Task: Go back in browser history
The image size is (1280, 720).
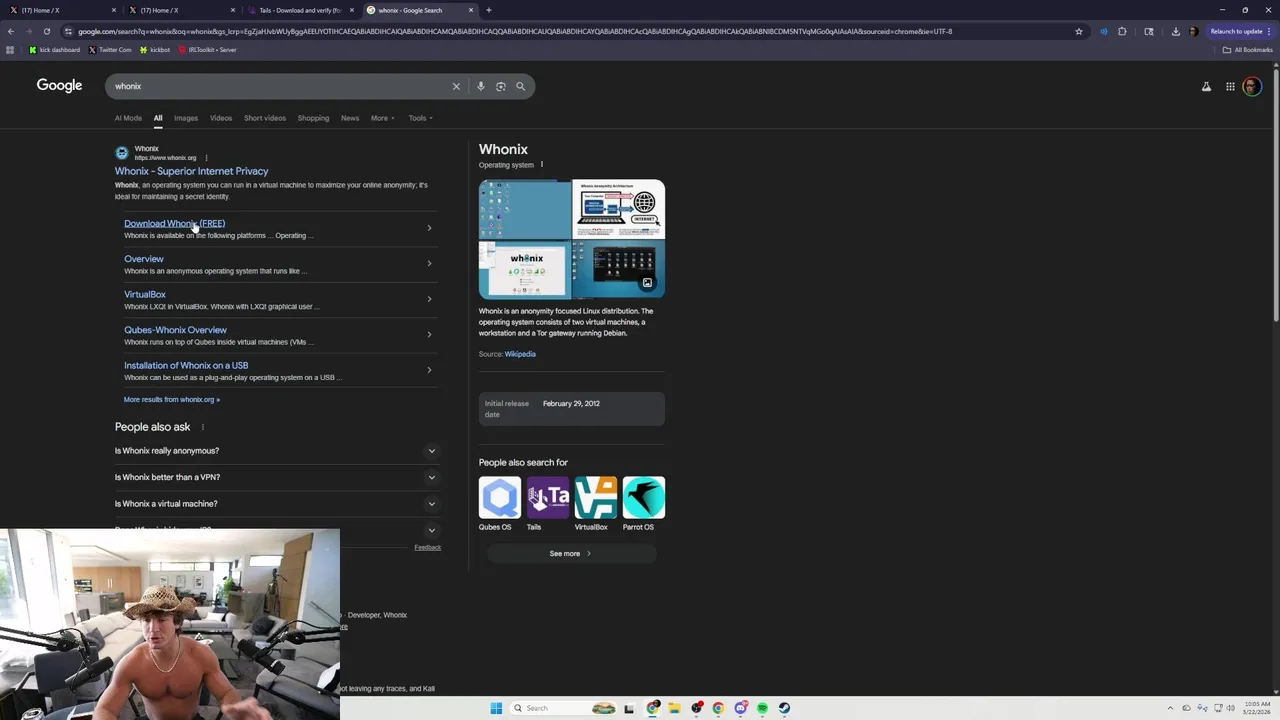Action: point(11,31)
